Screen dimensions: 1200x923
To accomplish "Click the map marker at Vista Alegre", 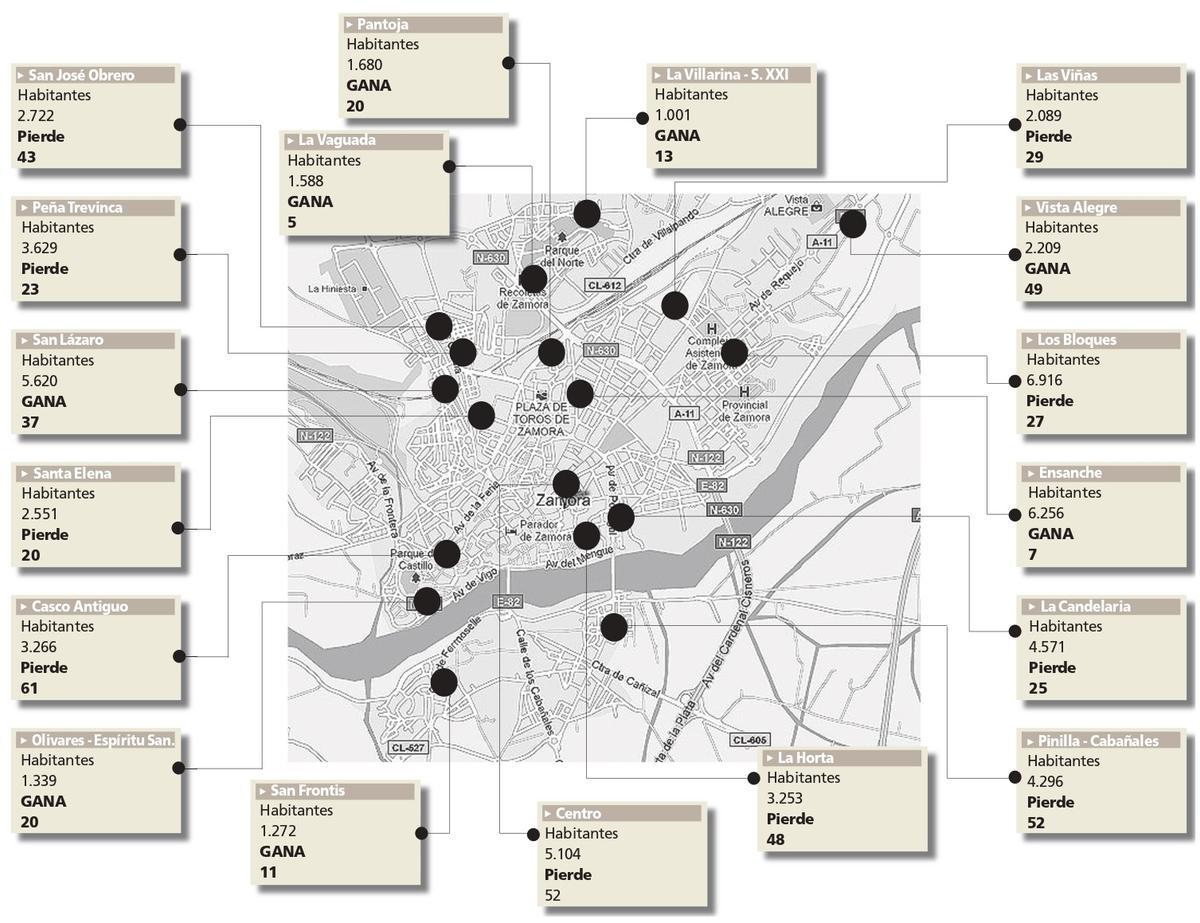I will pos(852,224).
